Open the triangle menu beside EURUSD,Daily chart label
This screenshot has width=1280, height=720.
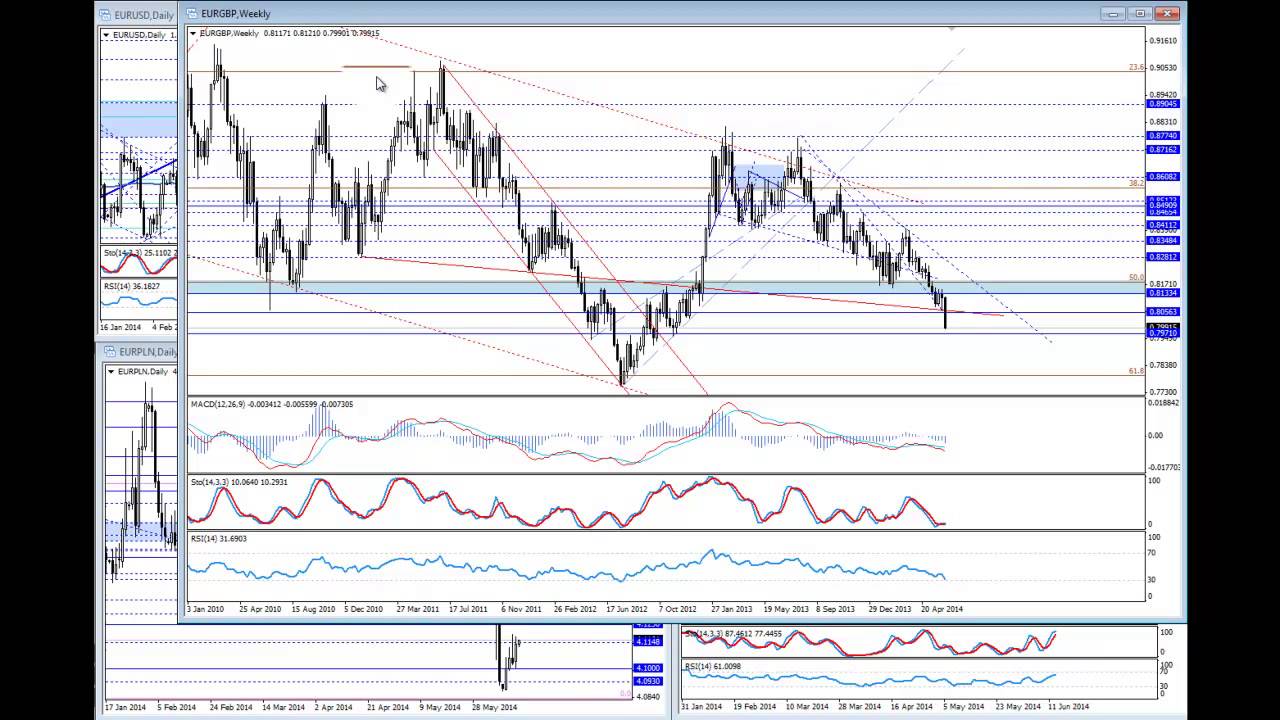(106, 35)
